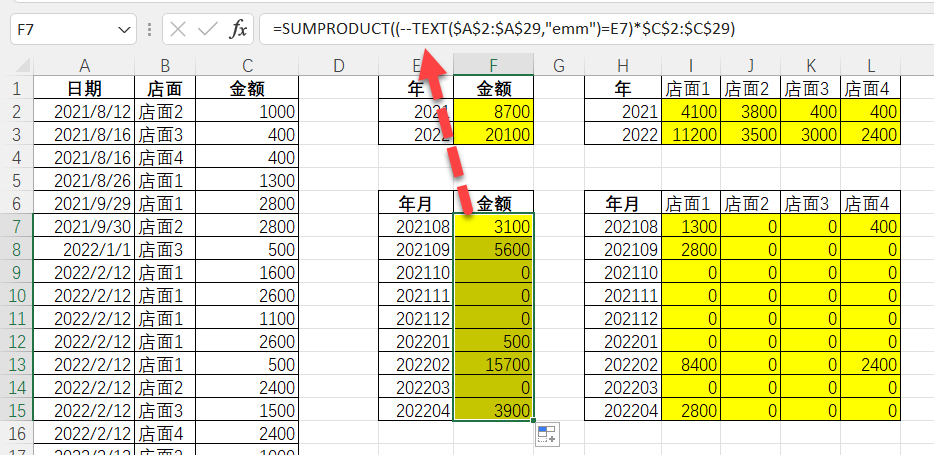Click the 日期 header cell
The width and height of the screenshot is (934, 455).
84,88
